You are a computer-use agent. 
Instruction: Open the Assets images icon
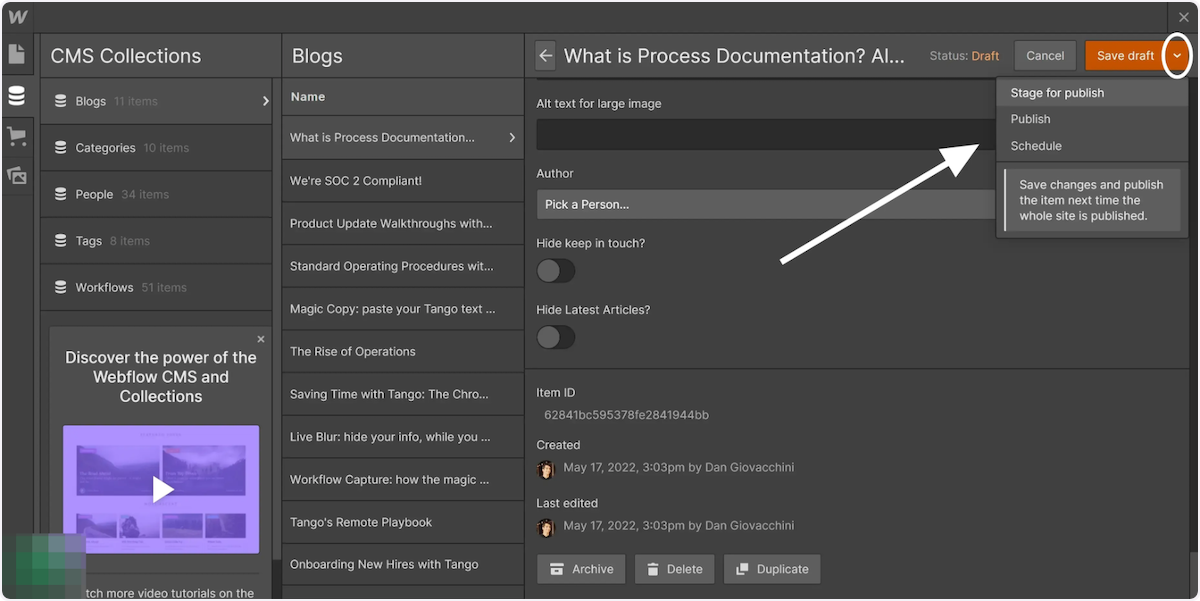17,175
